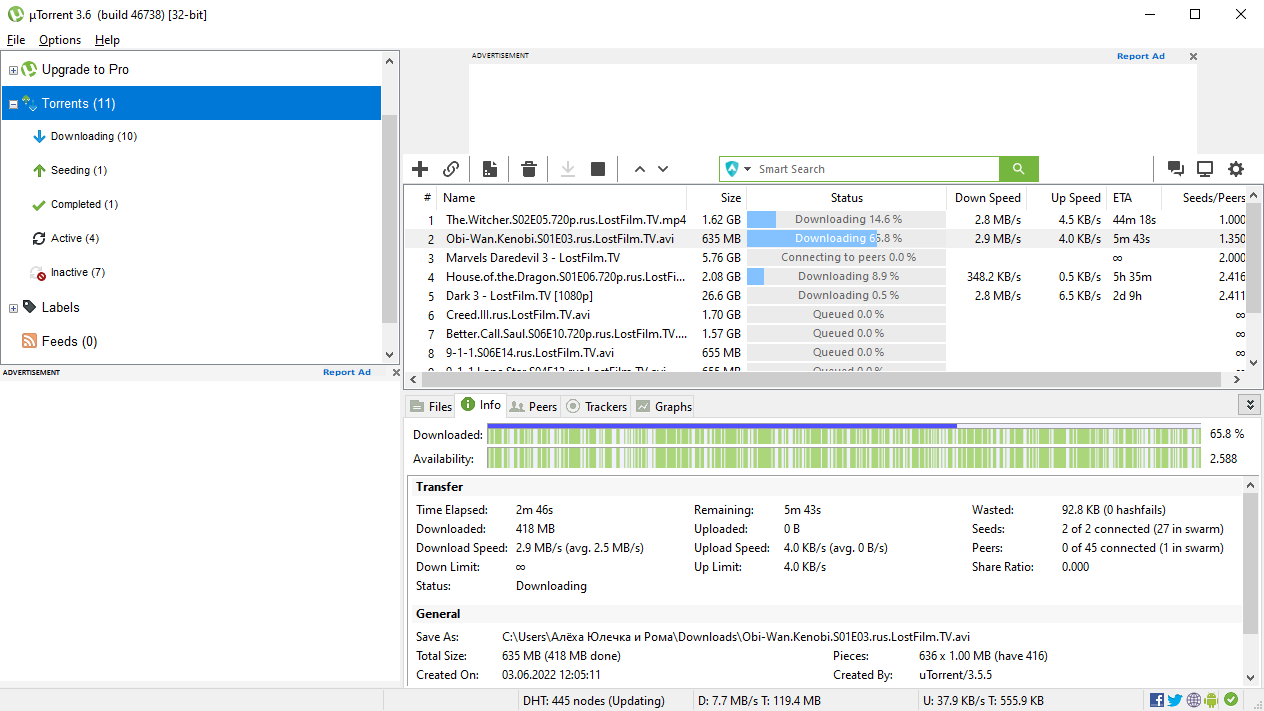Open the Help menu

[x=107, y=40]
